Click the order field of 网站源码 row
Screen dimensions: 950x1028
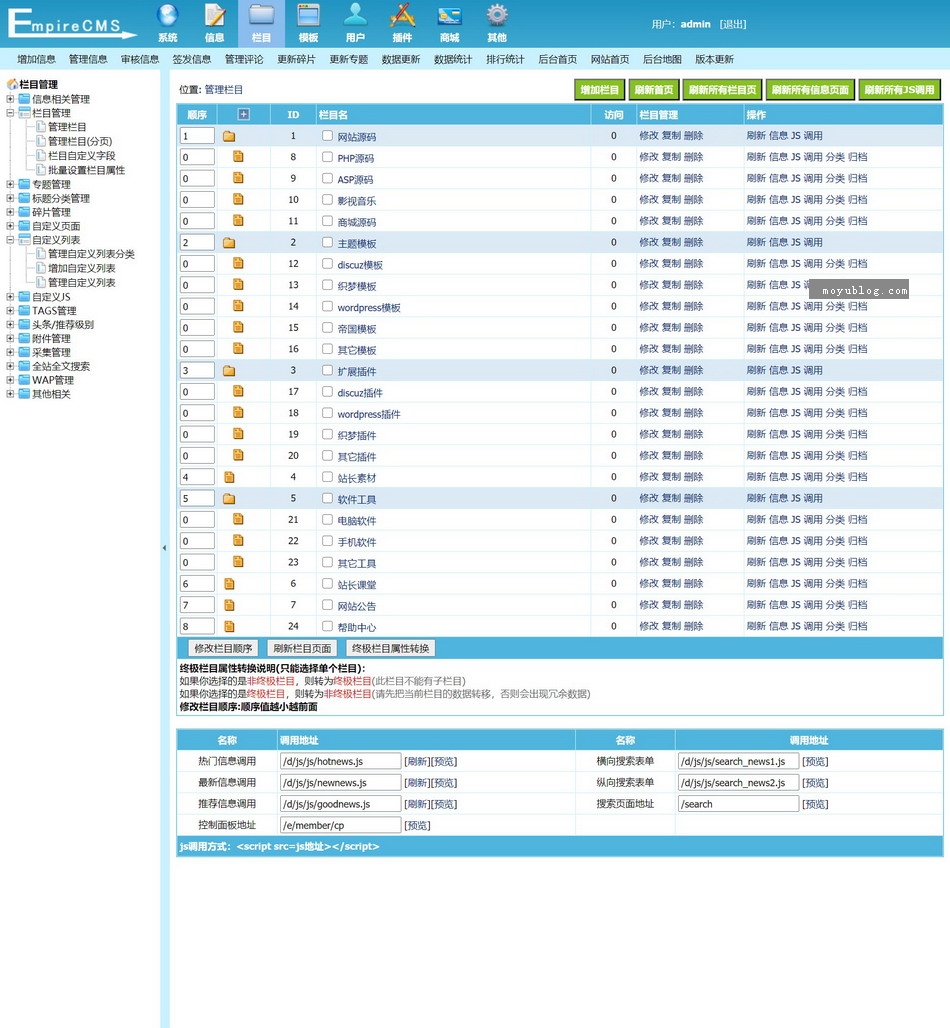click(x=197, y=136)
